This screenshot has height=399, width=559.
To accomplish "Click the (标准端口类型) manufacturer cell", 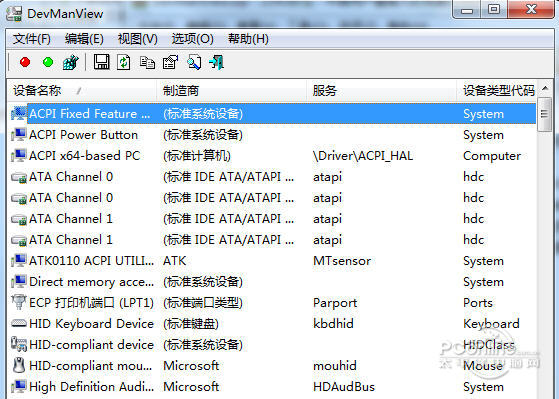I will [203, 303].
